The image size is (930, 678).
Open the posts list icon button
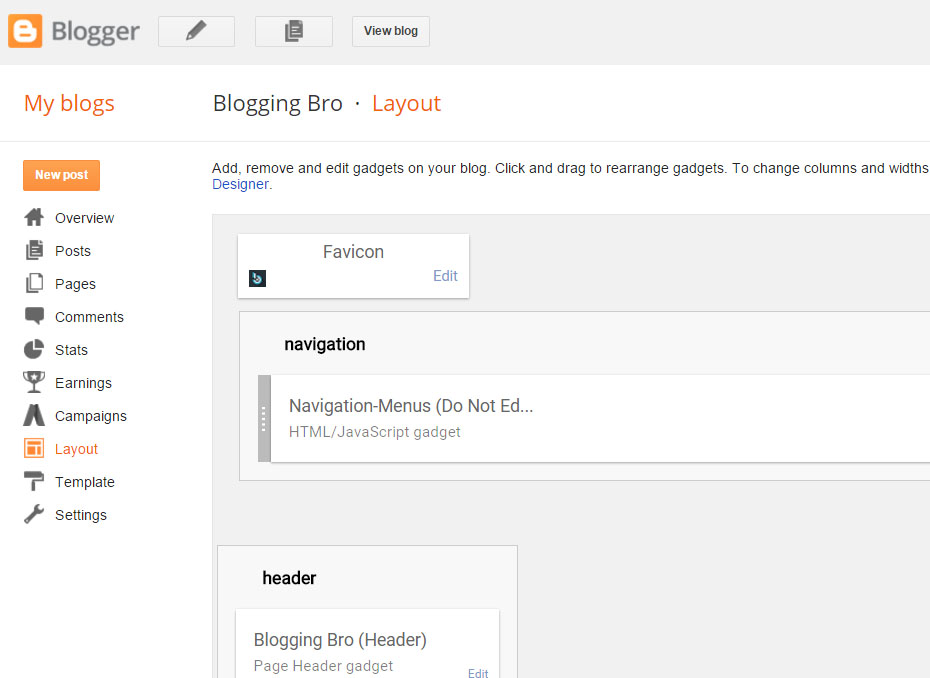coord(294,31)
